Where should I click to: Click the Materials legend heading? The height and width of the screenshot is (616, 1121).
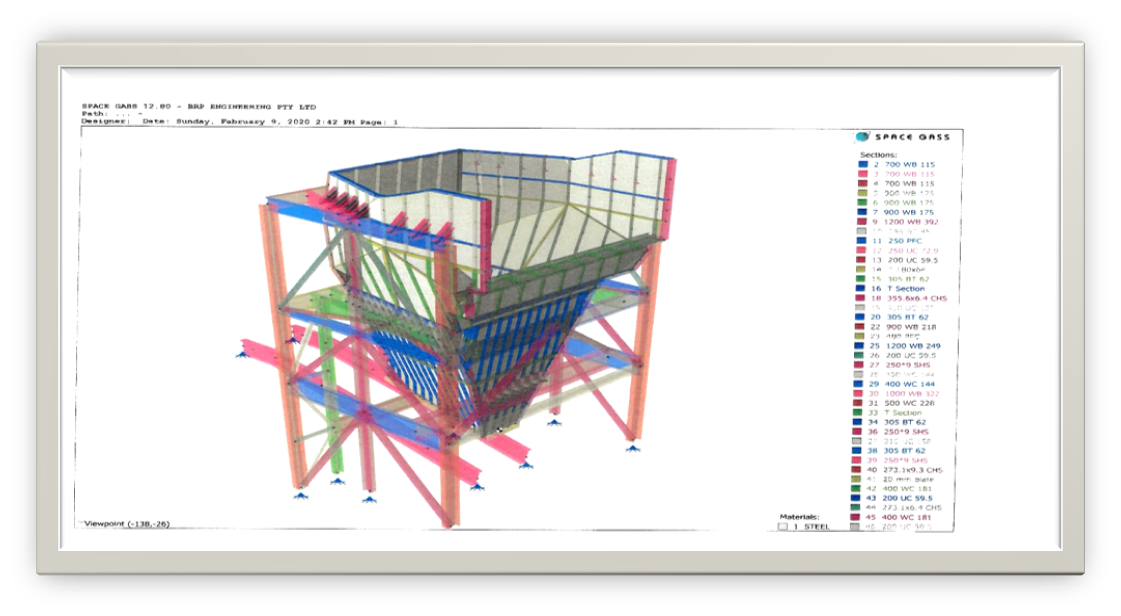pos(799,517)
